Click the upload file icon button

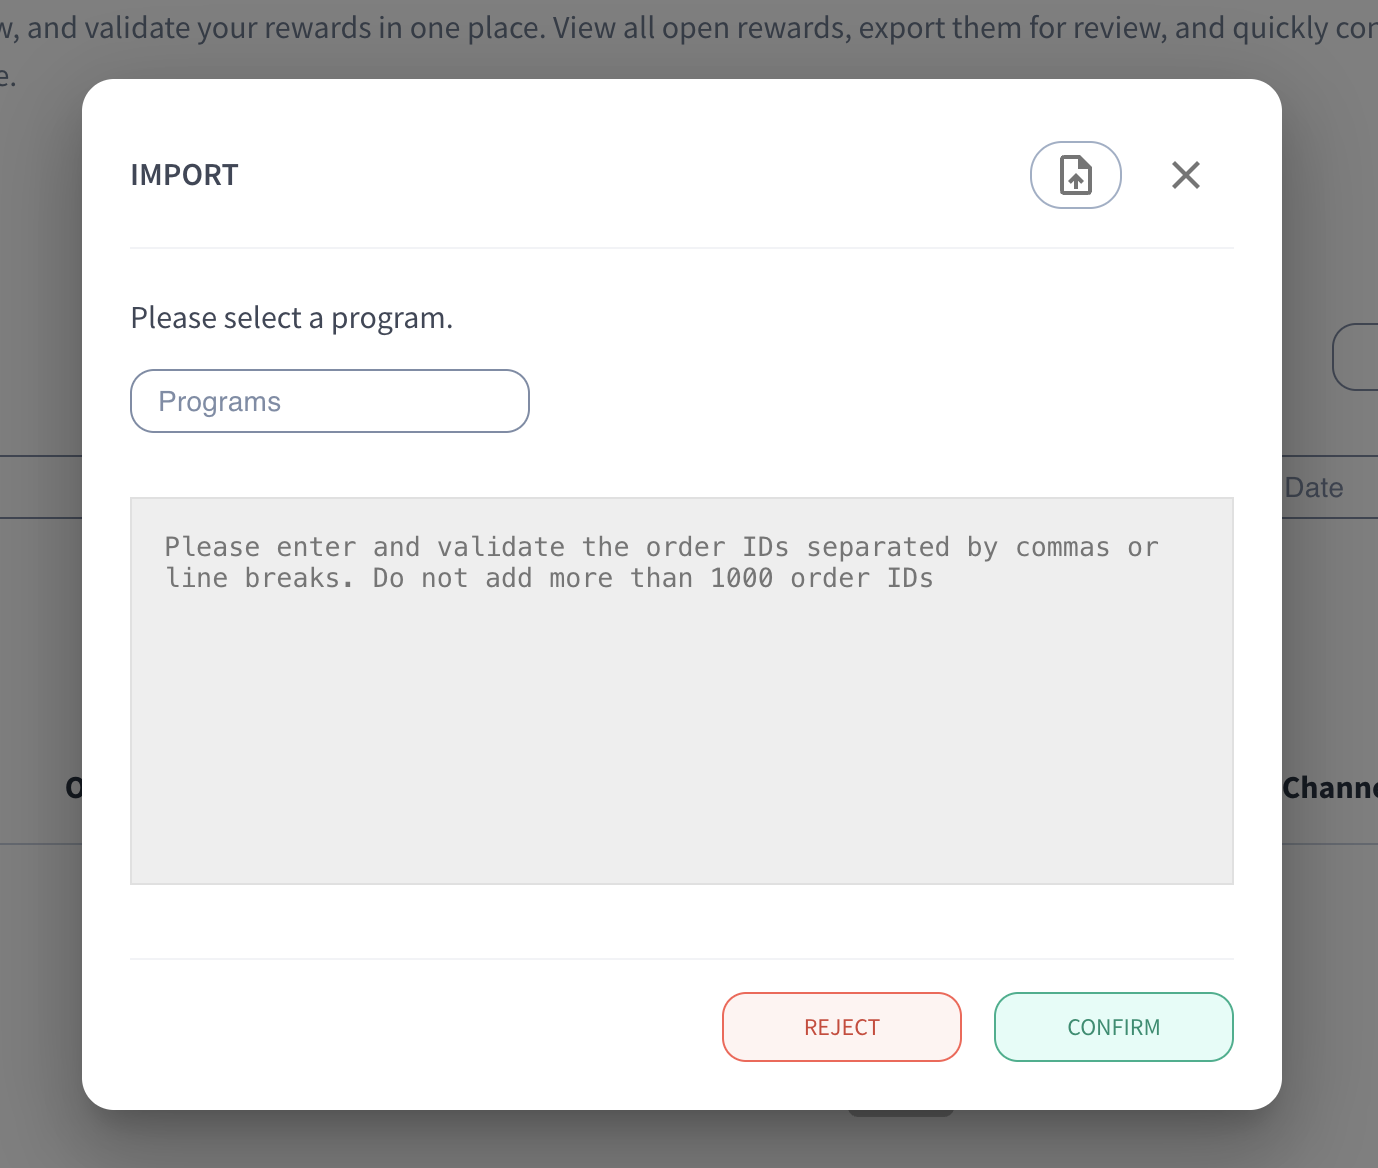(x=1075, y=175)
